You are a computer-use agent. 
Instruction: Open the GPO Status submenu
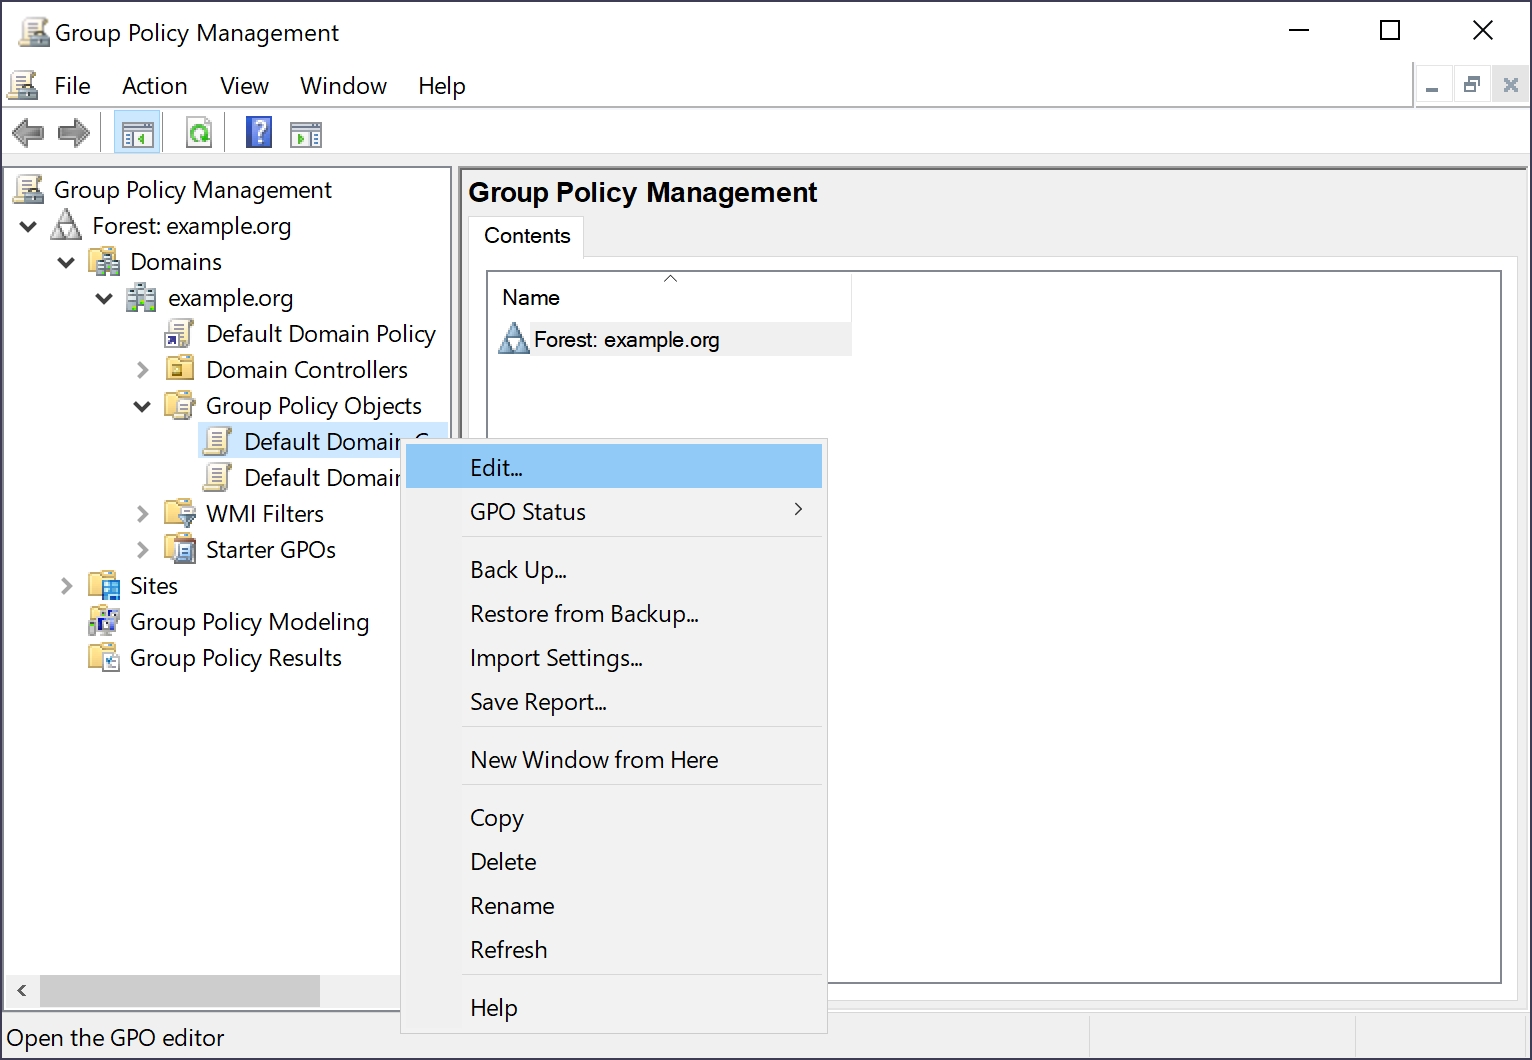click(x=527, y=511)
